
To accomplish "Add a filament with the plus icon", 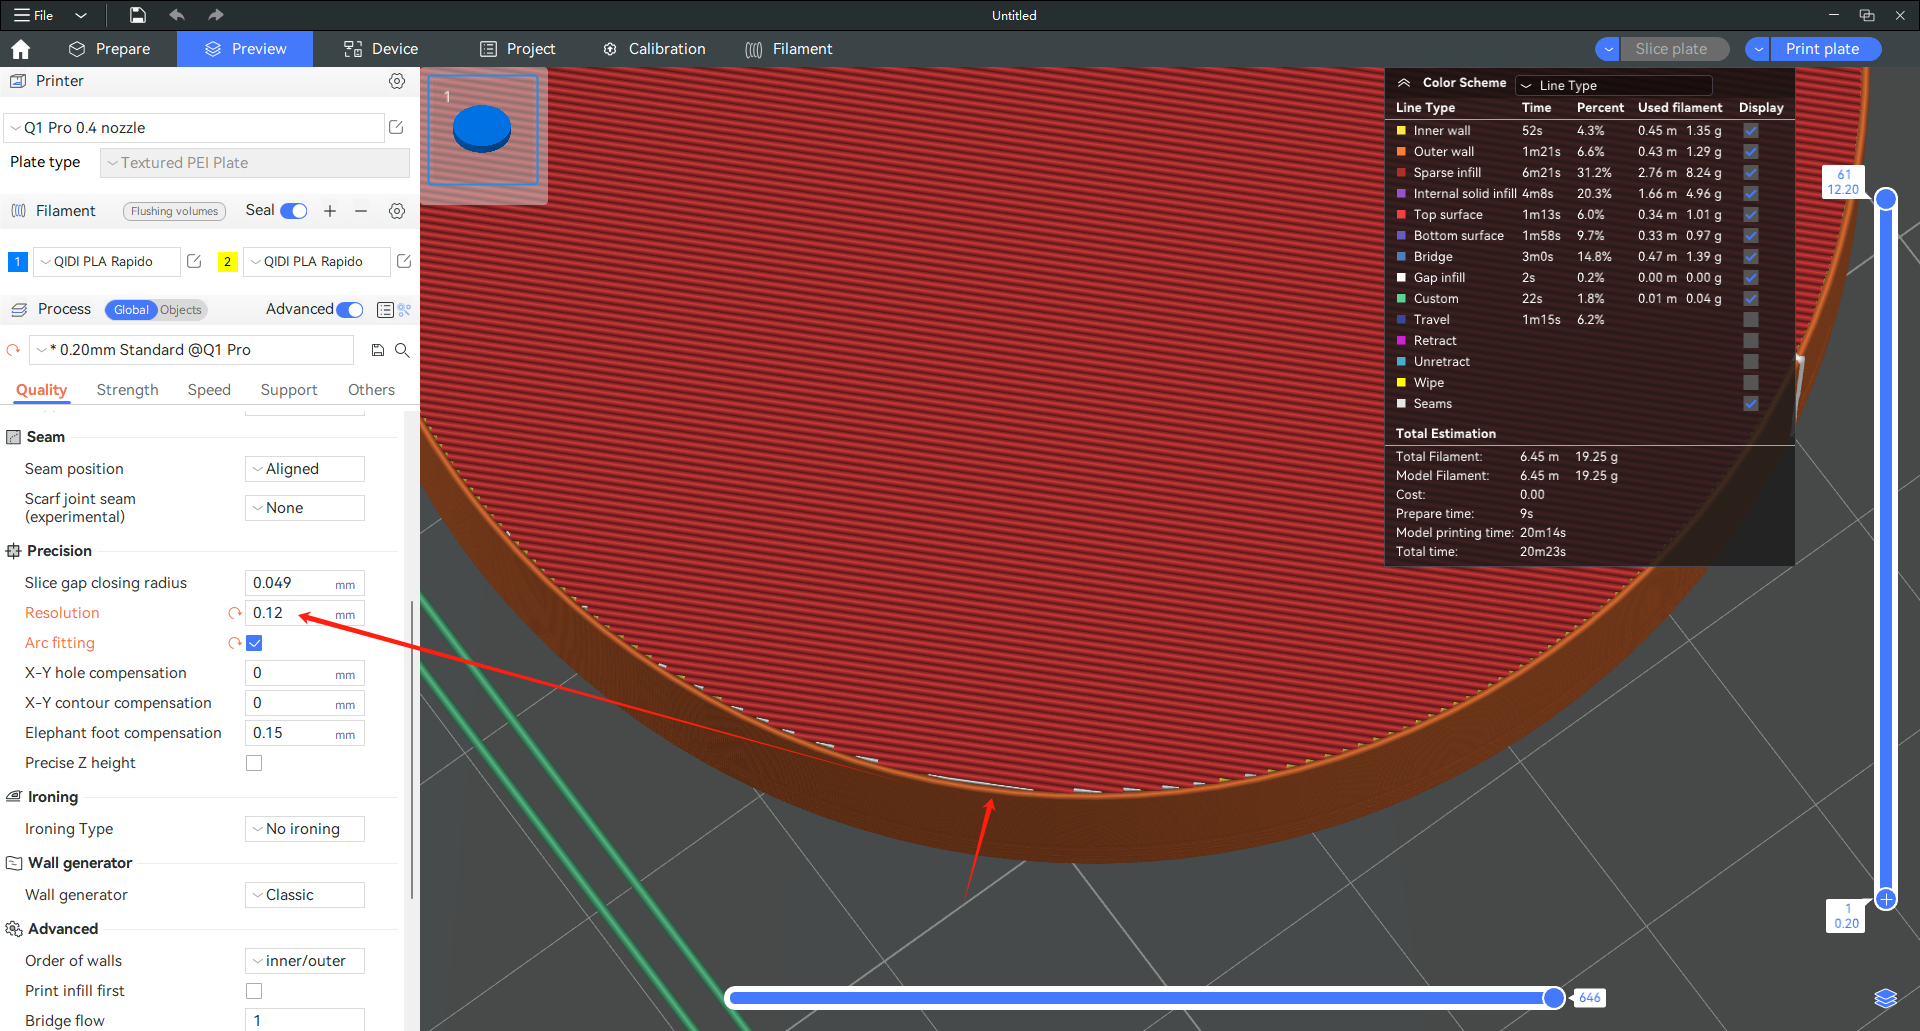I will 330,211.
